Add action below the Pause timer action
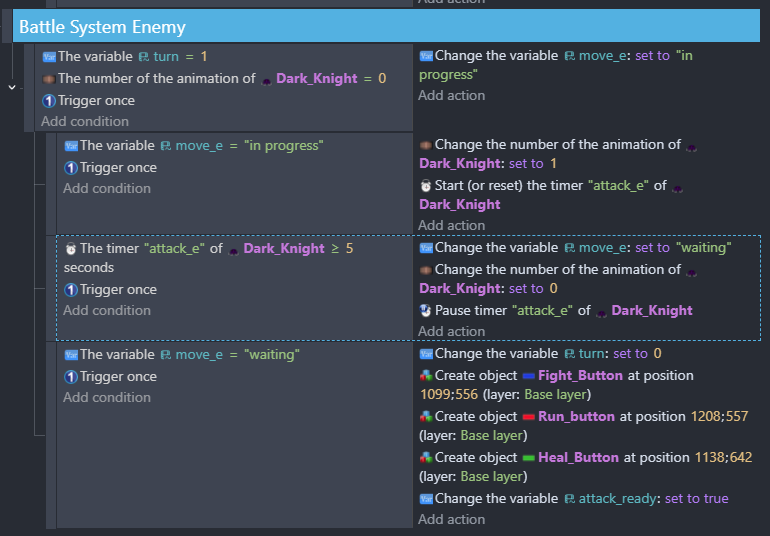This screenshot has width=770, height=536. coord(451,331)
